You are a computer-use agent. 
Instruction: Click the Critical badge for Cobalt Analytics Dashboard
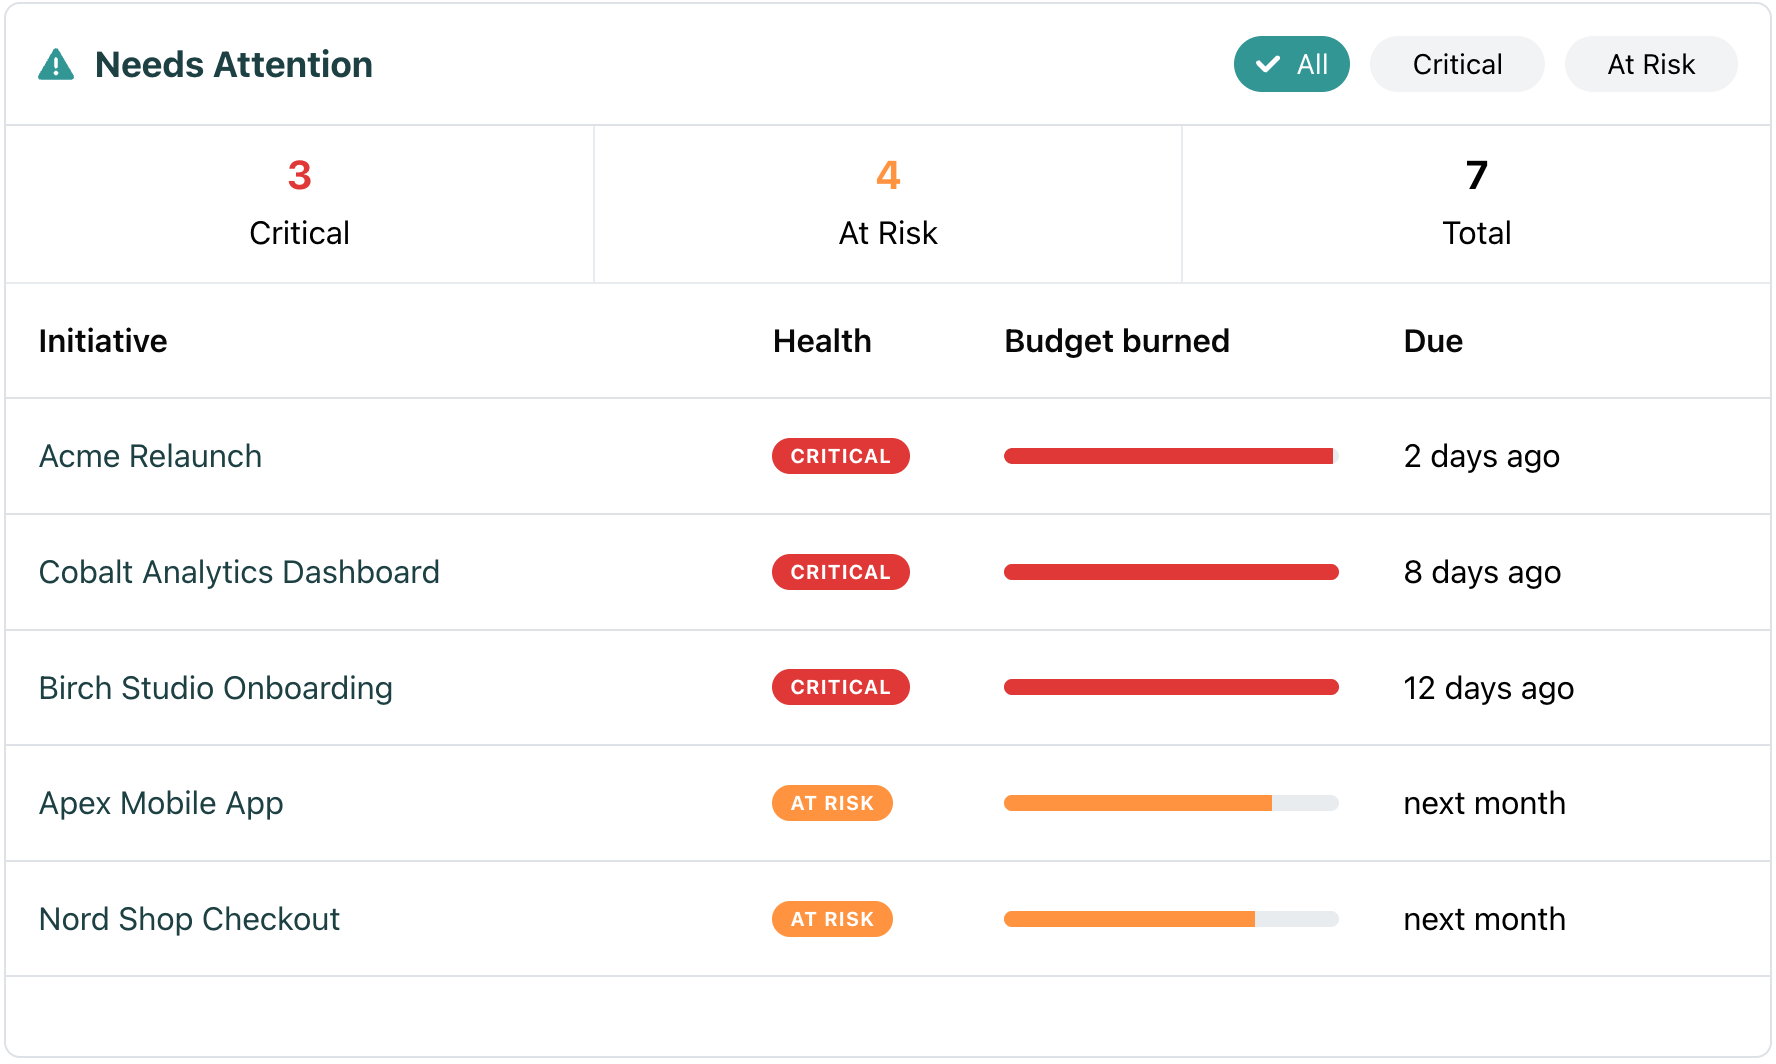pos(840,572)
